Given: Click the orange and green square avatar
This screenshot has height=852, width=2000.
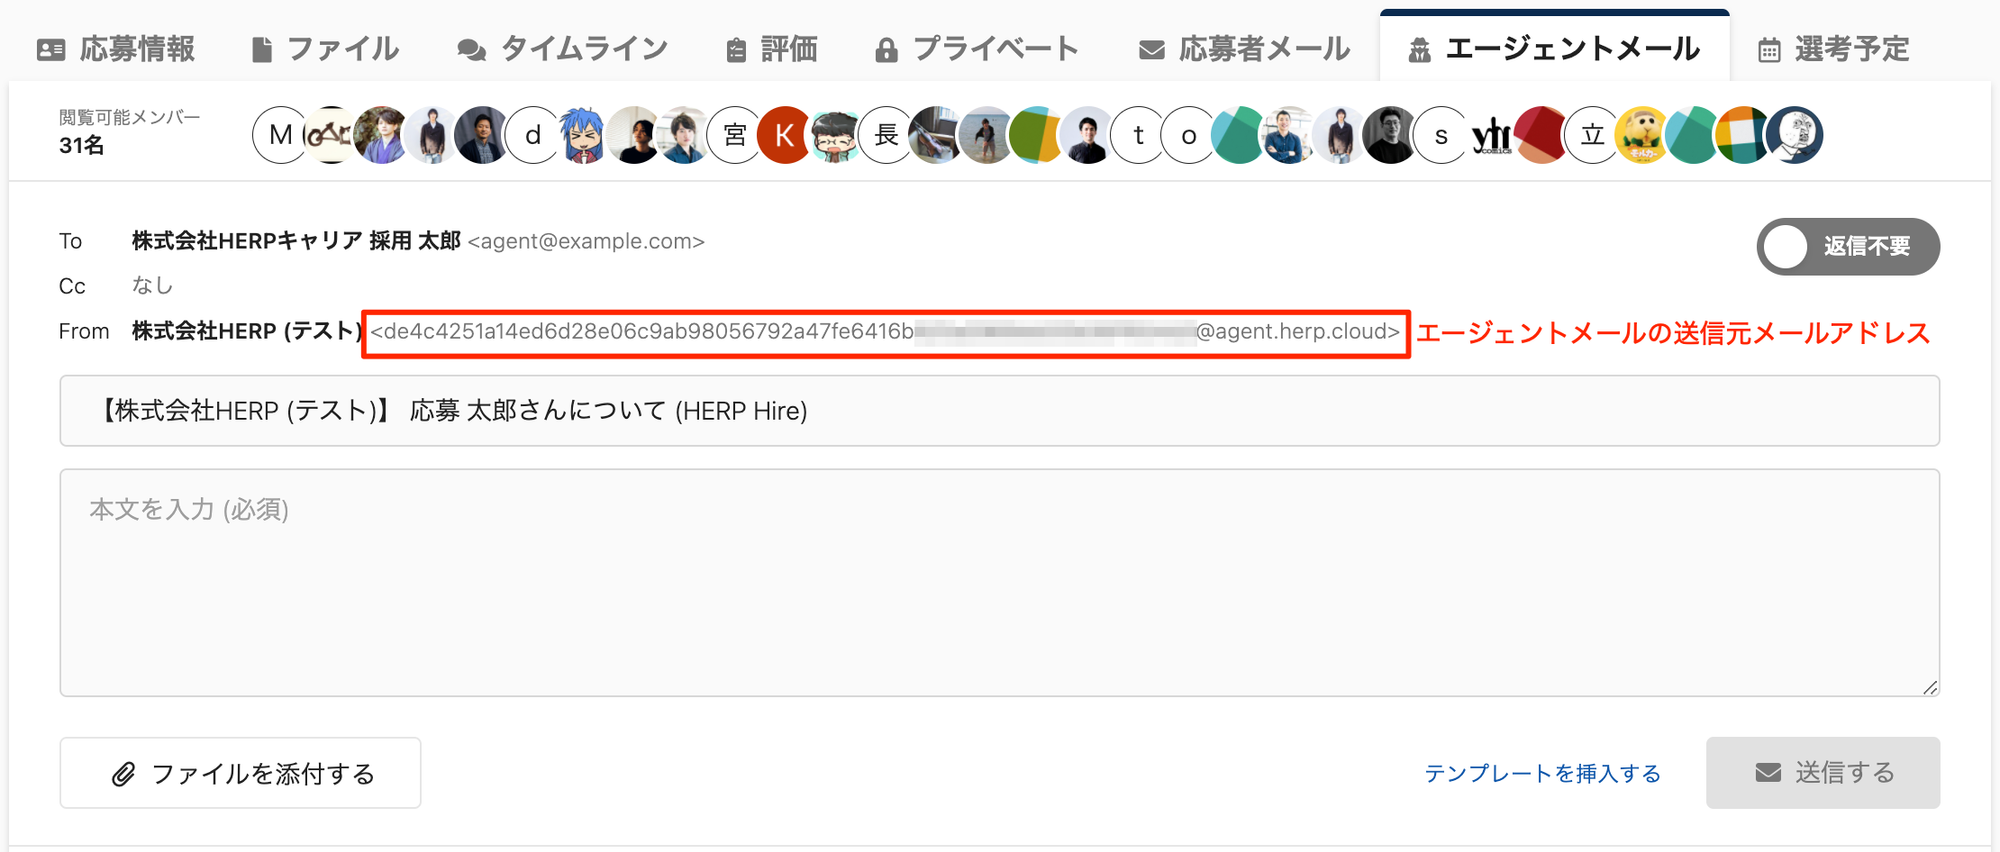Looking at the screenshot, I should tap(1744, 135).
